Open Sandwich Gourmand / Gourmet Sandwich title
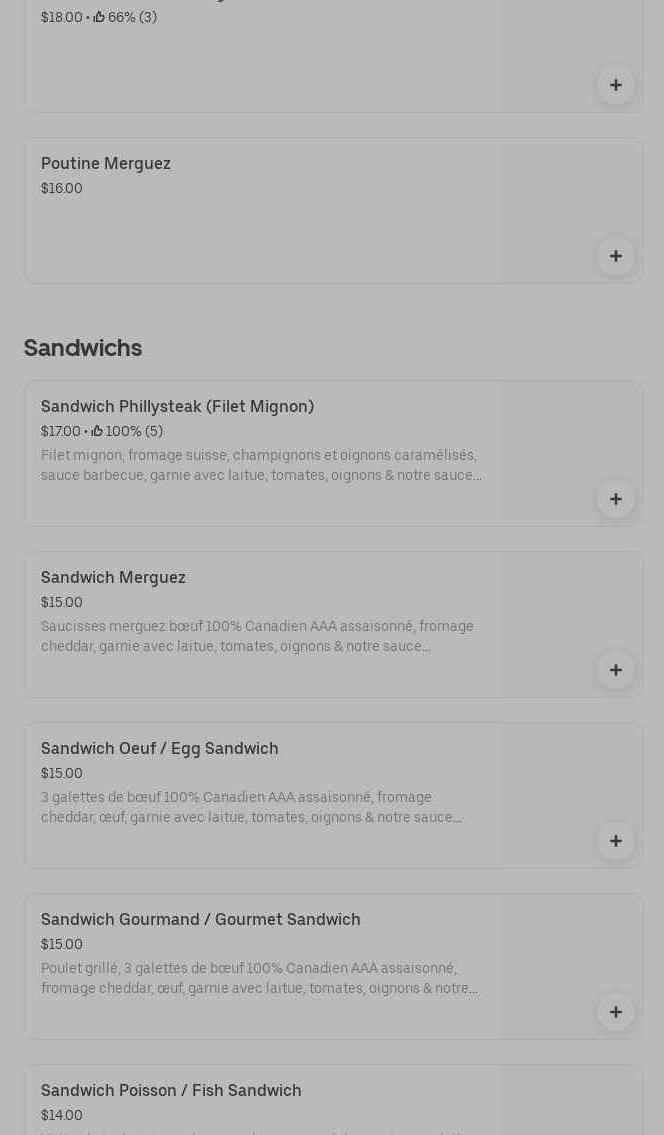 point(201,919)
